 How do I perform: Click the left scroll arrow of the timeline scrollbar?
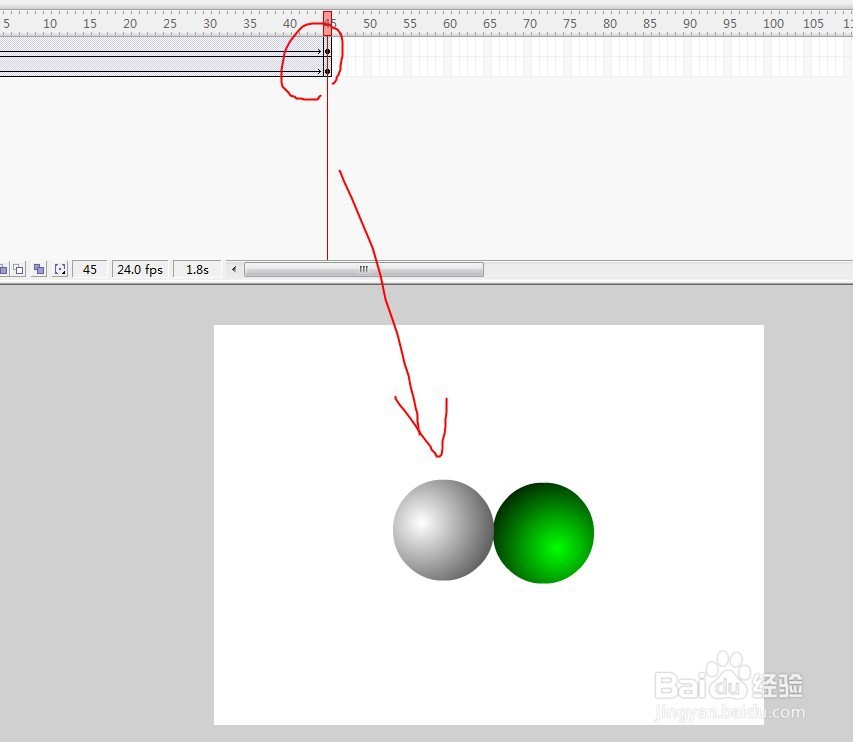point(234,269)
